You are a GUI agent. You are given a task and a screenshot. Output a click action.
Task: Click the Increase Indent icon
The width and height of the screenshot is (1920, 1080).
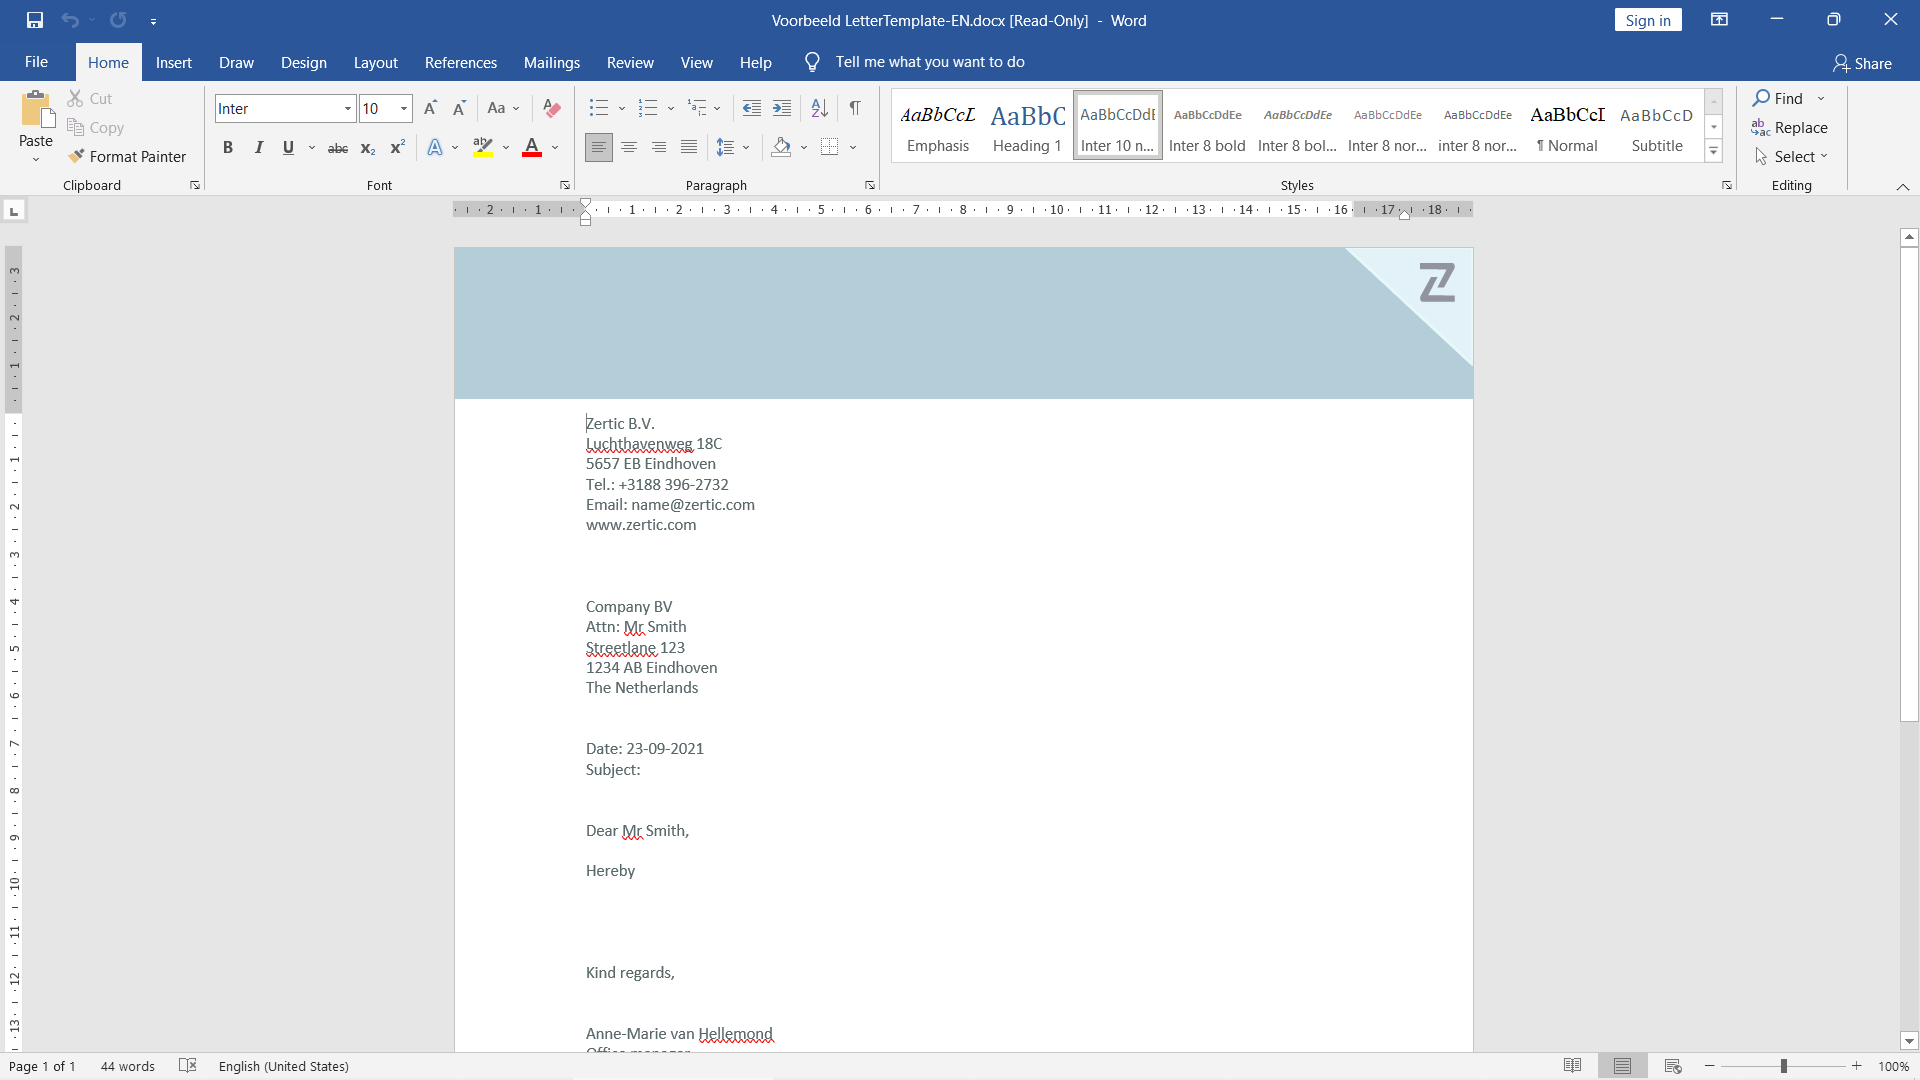coord(782,108)
